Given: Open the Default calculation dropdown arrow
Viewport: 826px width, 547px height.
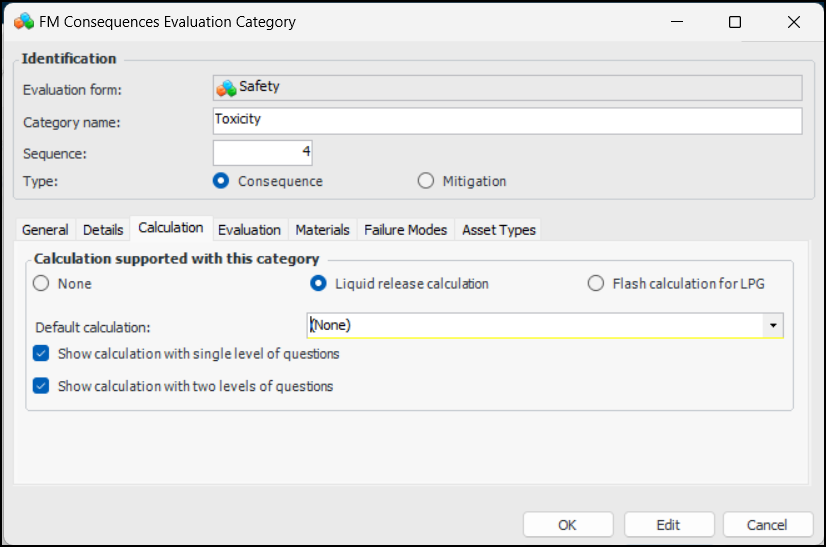Looking at the screenshot, I should pyautogui.click(x=773, y=326).
